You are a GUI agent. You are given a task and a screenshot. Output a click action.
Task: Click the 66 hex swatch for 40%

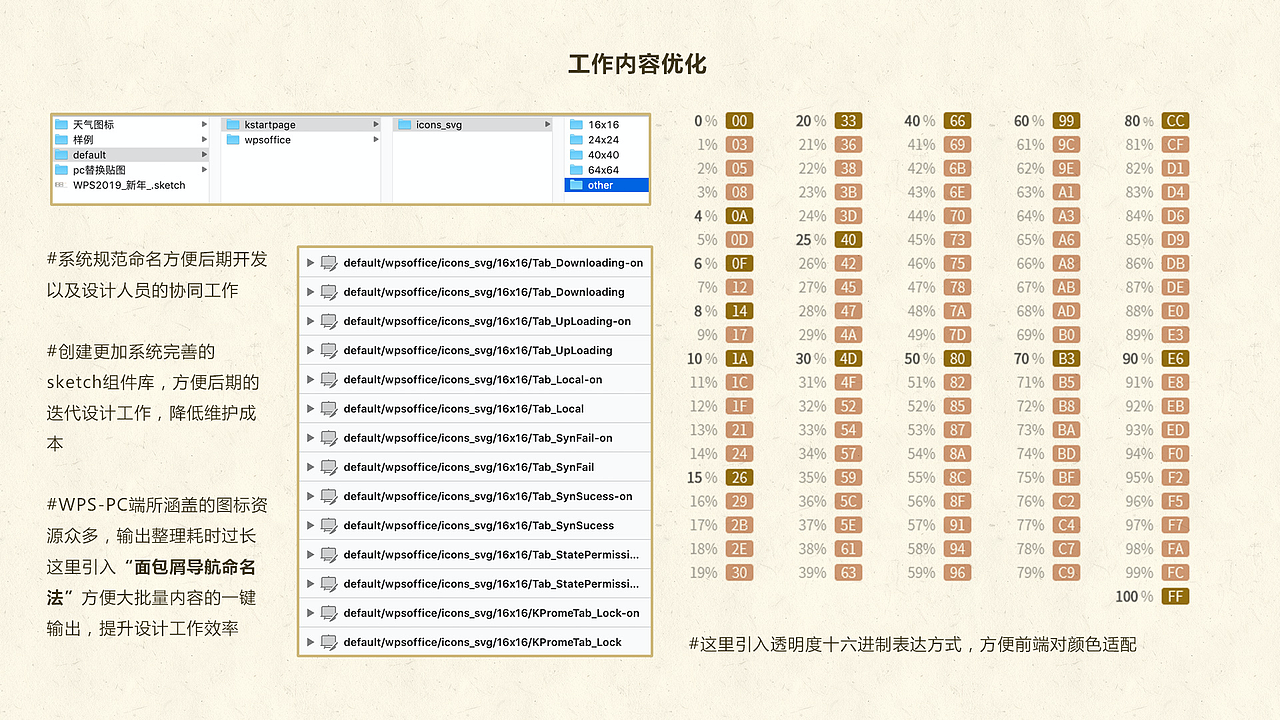click(957, 121)
